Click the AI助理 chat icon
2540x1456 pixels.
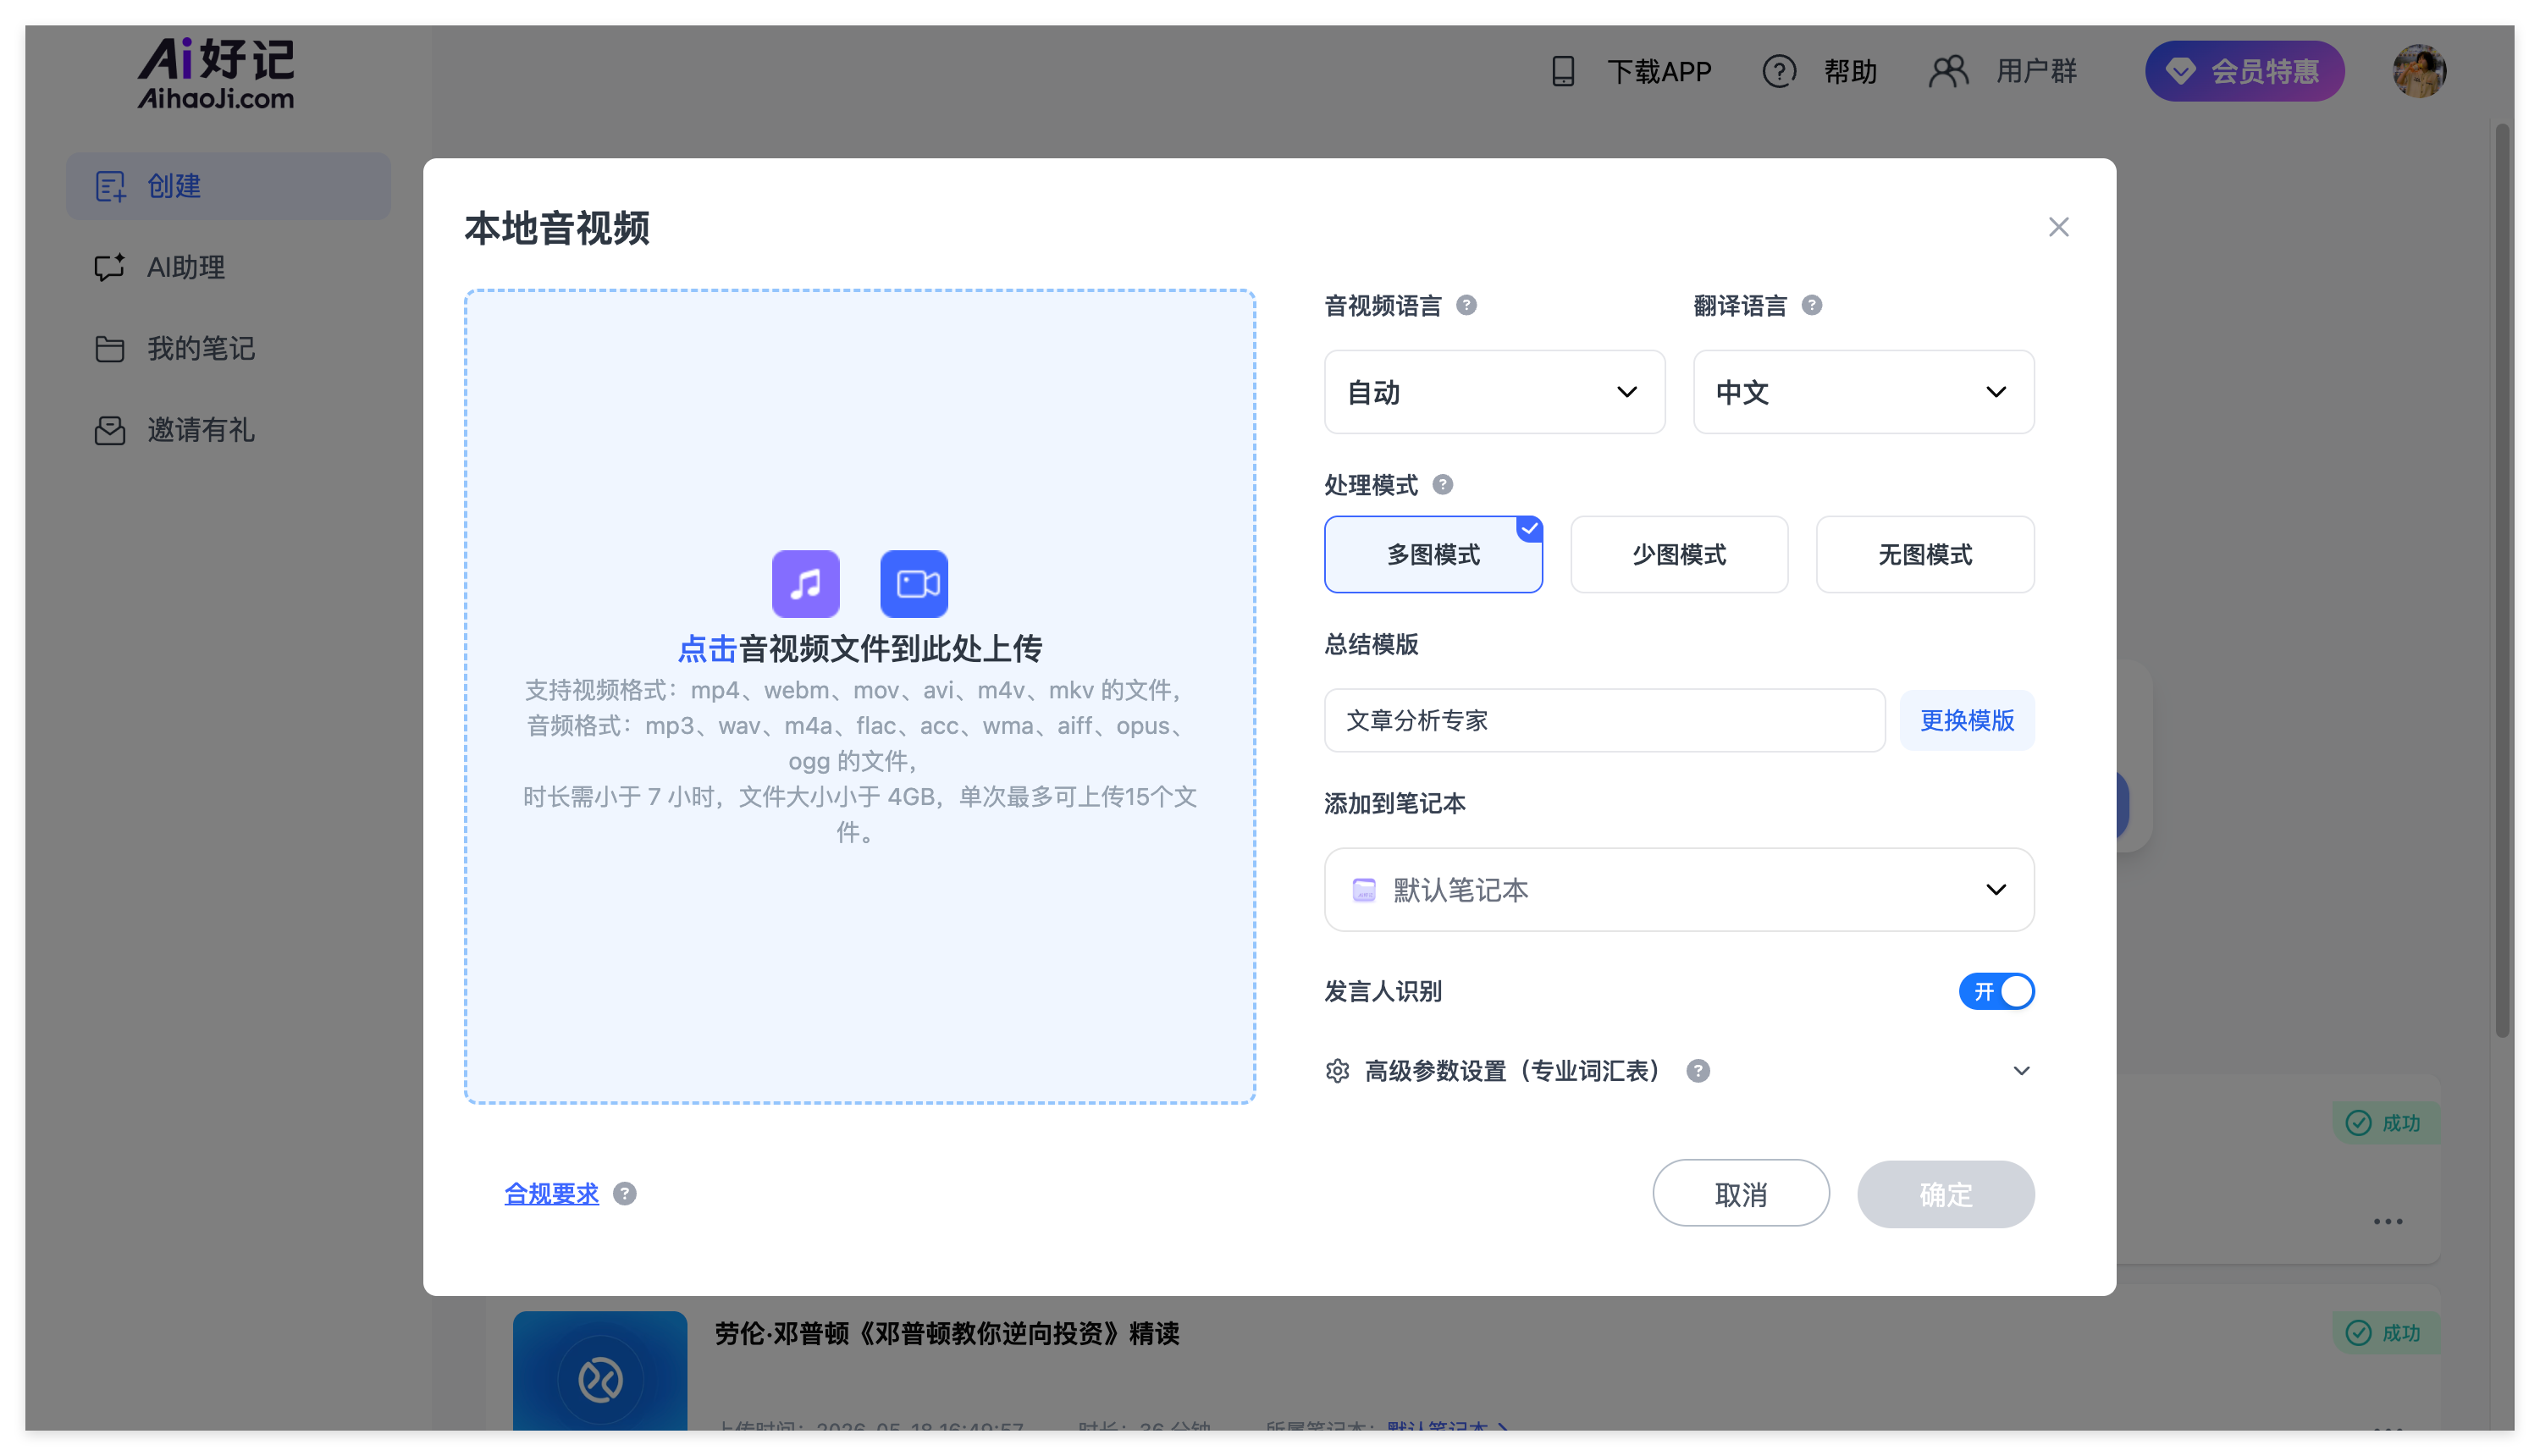coord(110,267)
